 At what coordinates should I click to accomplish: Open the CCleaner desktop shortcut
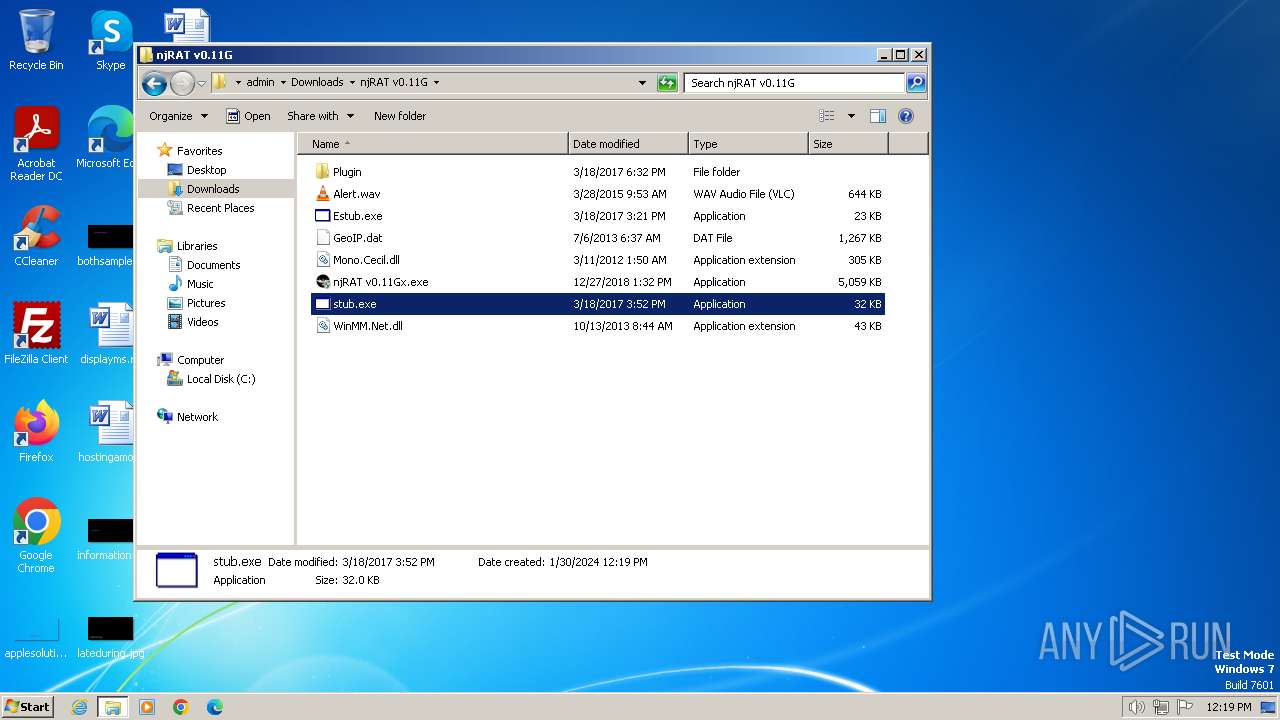pos(36,236)
